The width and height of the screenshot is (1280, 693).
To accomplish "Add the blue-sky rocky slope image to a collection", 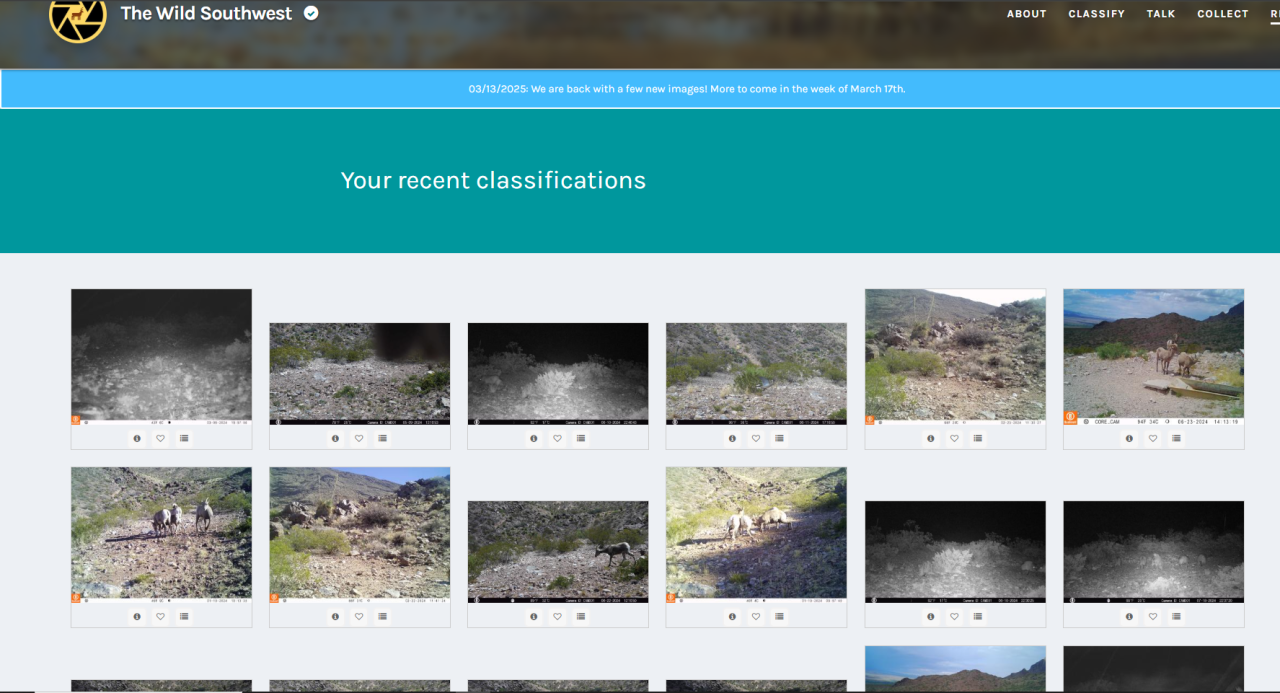I will [x=382, y=617].
